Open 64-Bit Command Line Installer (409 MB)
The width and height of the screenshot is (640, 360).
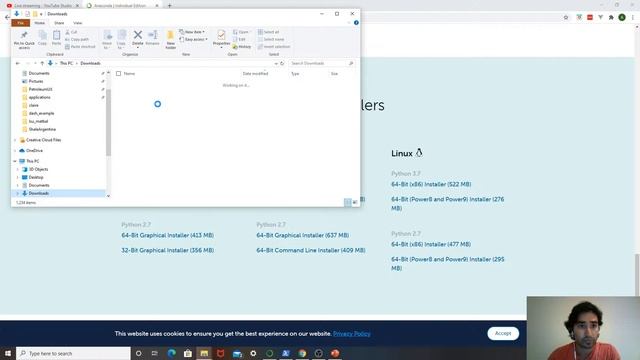coord(311,250)
